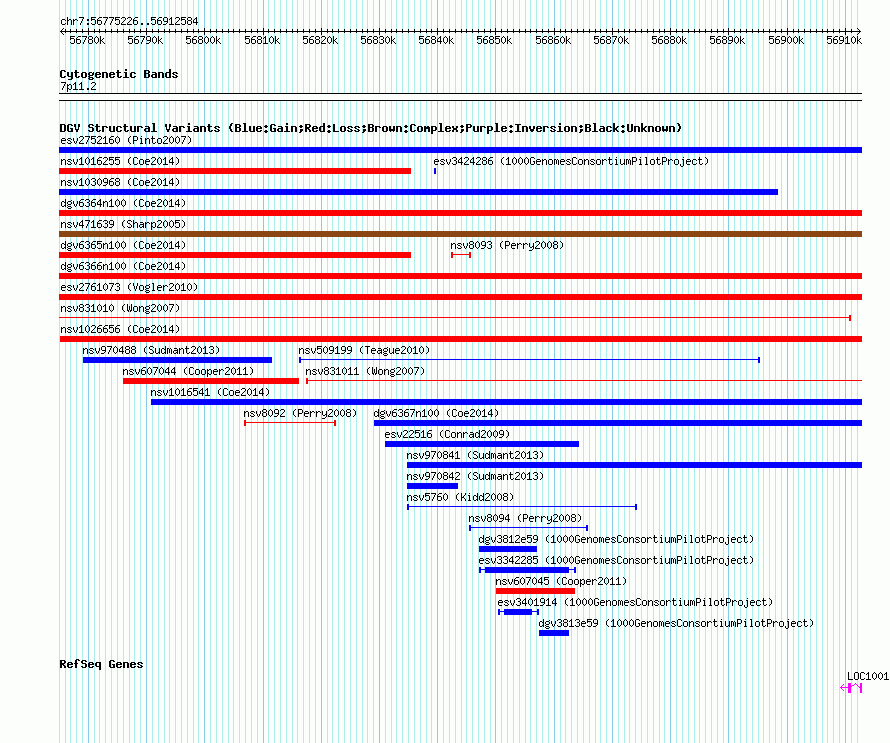
Task: Click the 56910k ruler tick label
Action: [x=844, y=40]
